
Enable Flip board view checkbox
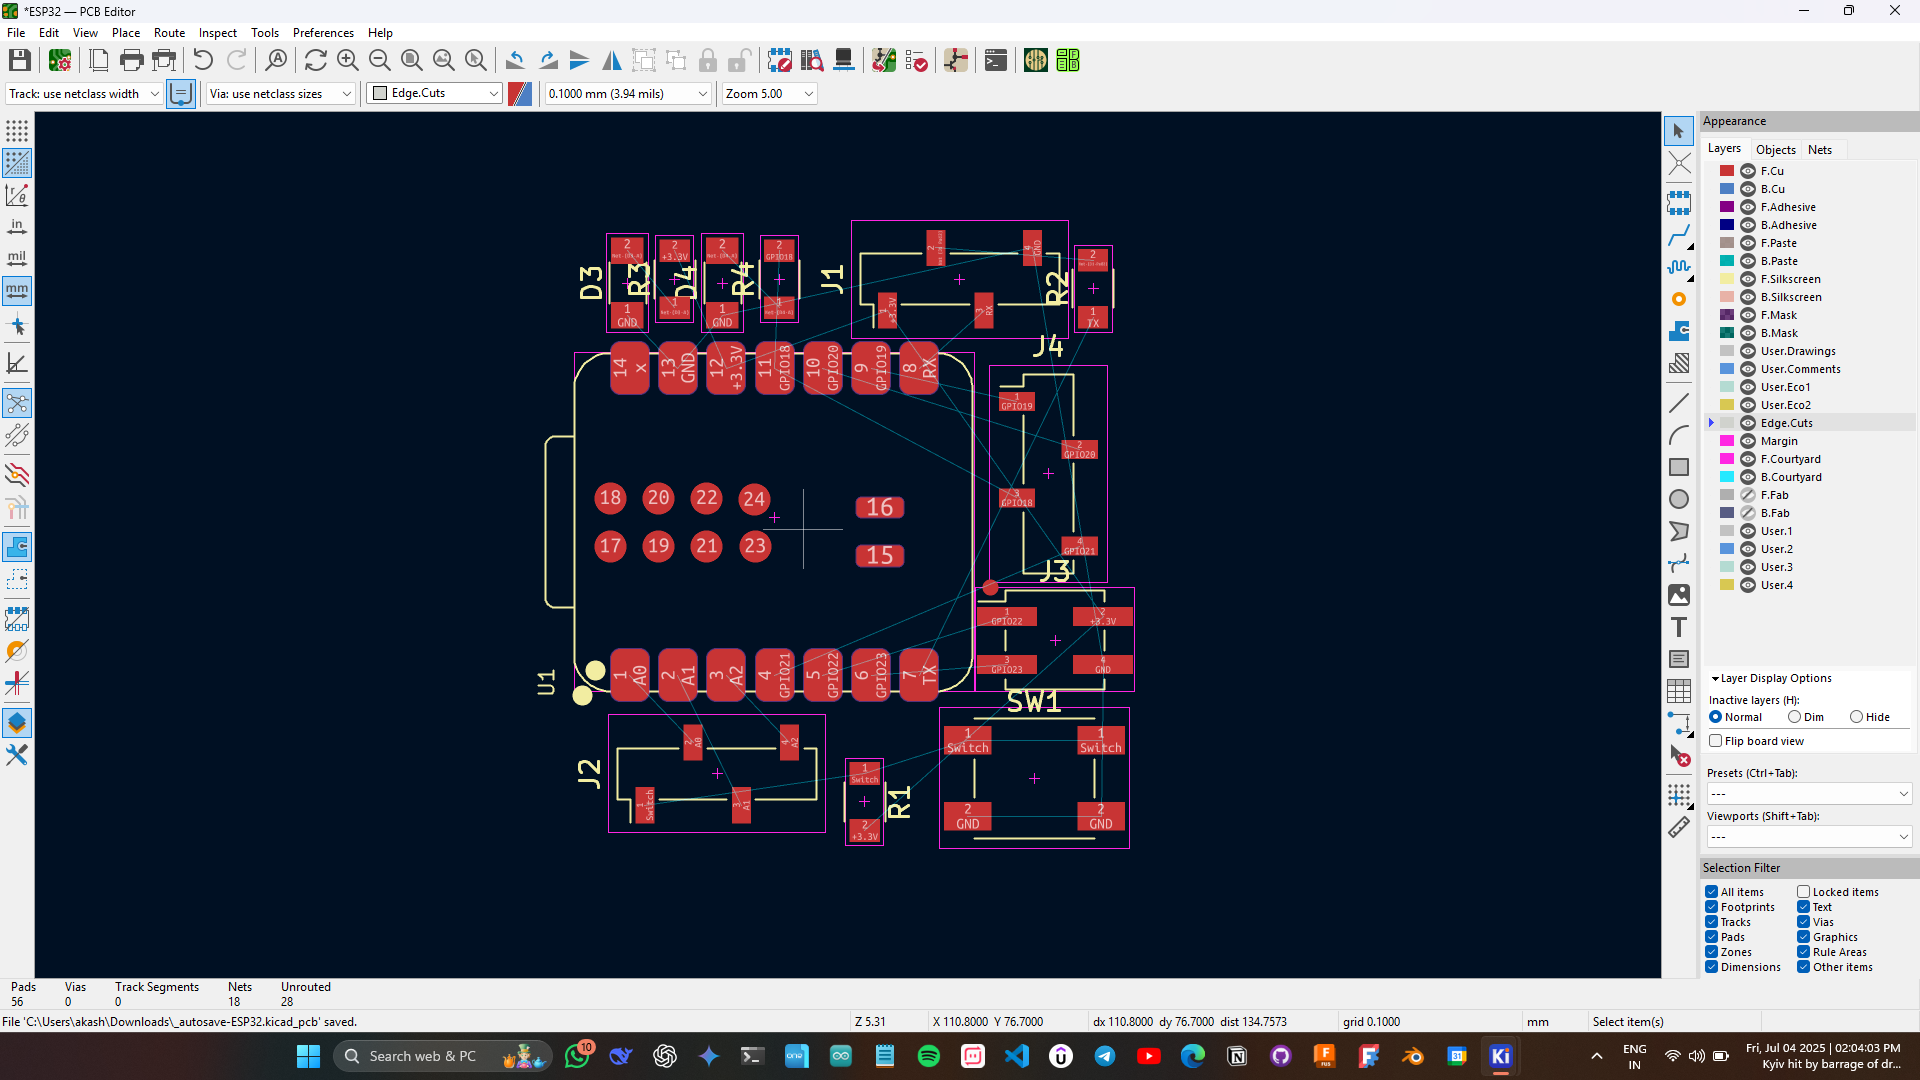[x=1716, y=741]
